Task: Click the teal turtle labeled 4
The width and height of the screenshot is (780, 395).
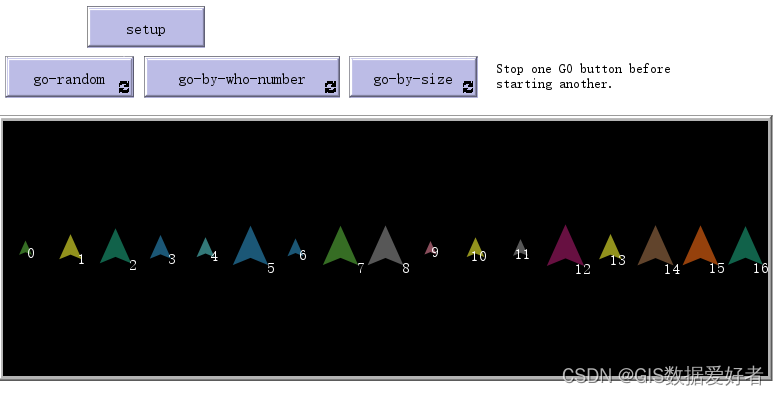Action: pos(205,247)
